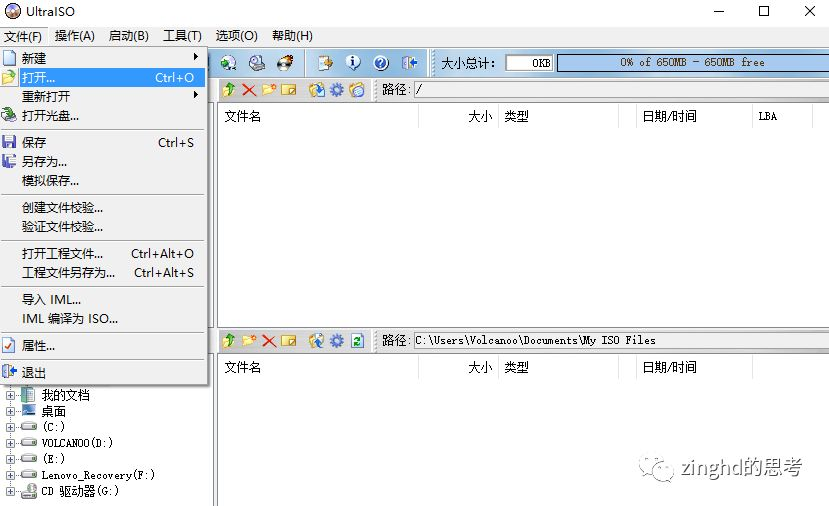Go up one level in local pane
The width and height of the screenshot is (829, 506).
229,341
